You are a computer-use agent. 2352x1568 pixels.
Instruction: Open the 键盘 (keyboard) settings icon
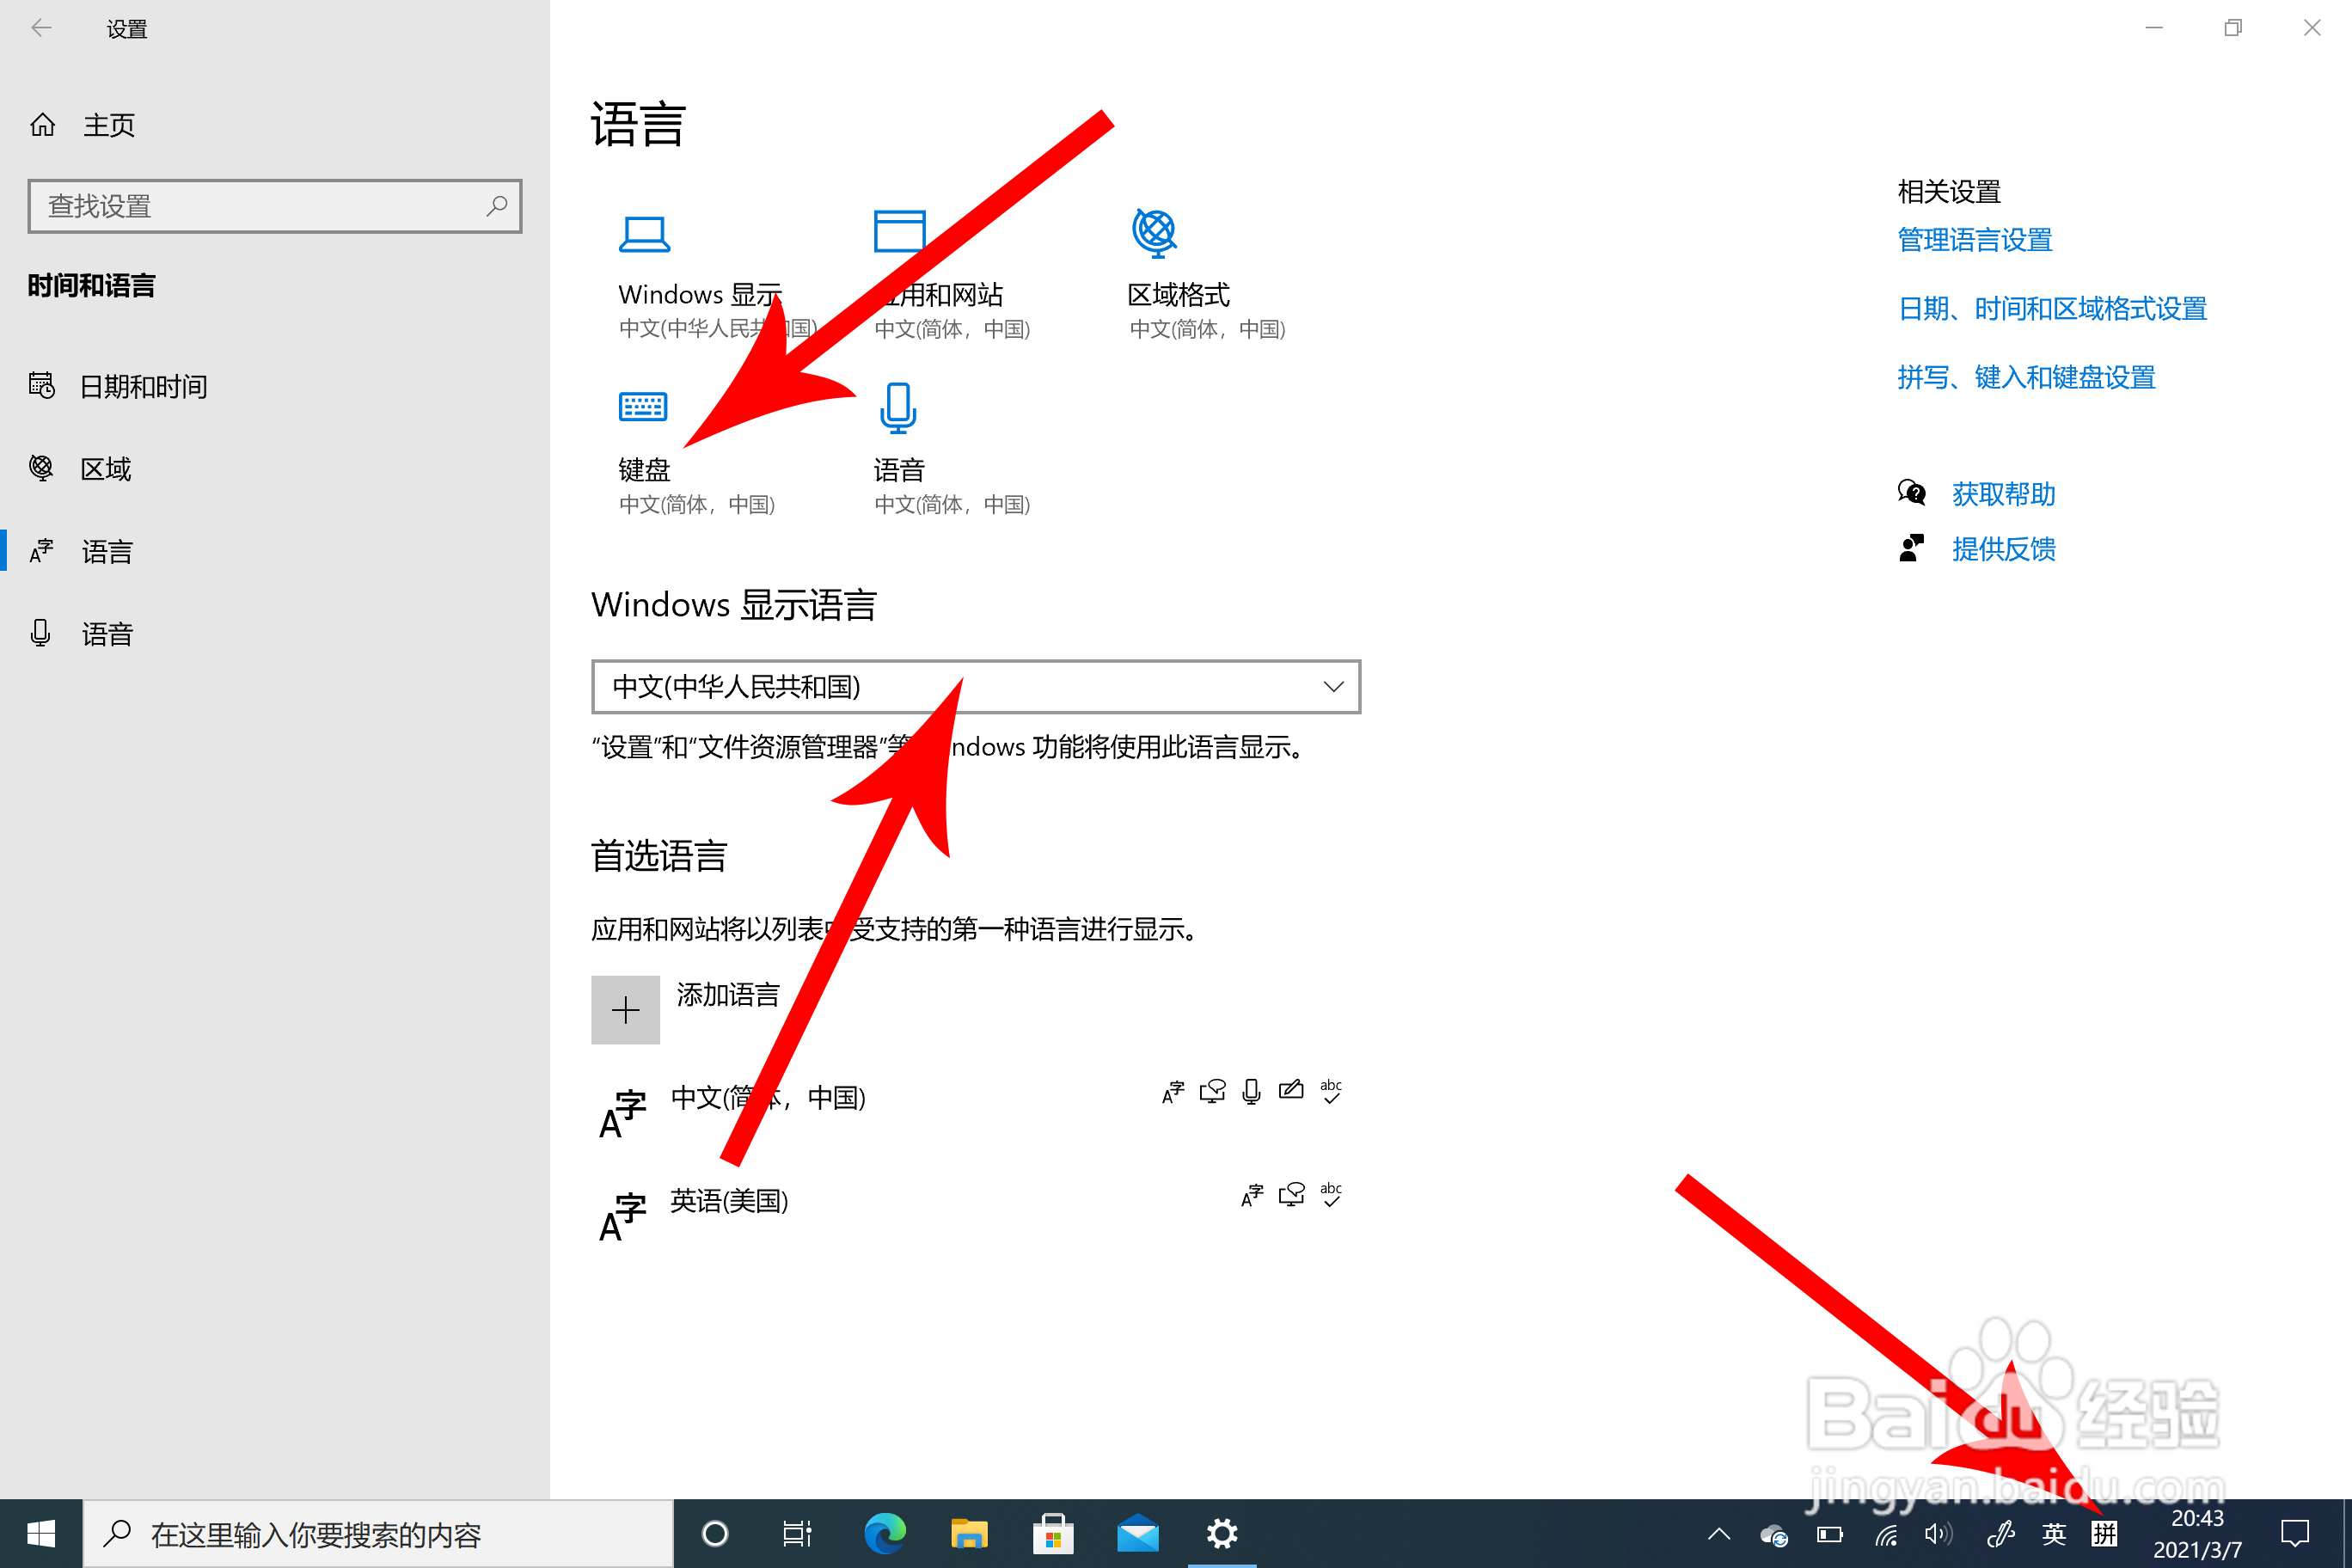(x=643, y=407)
